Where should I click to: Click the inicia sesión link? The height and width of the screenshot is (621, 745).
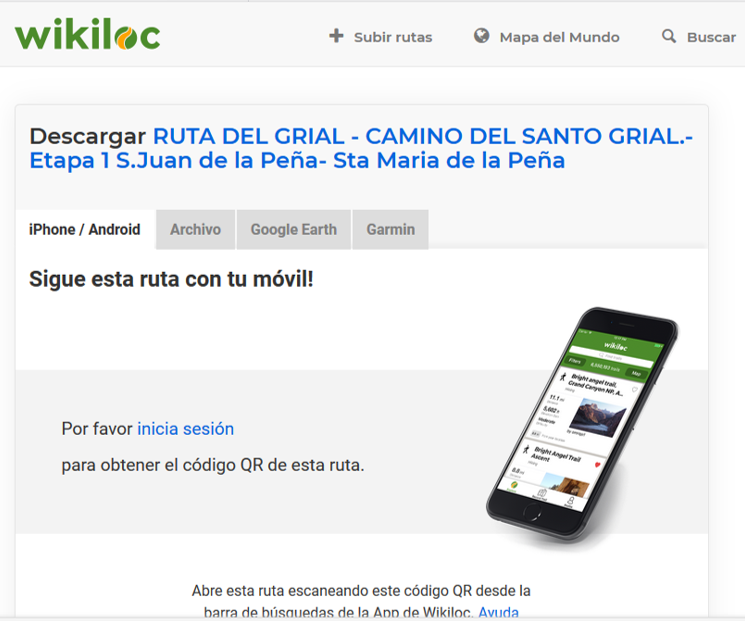coord(185,429)
